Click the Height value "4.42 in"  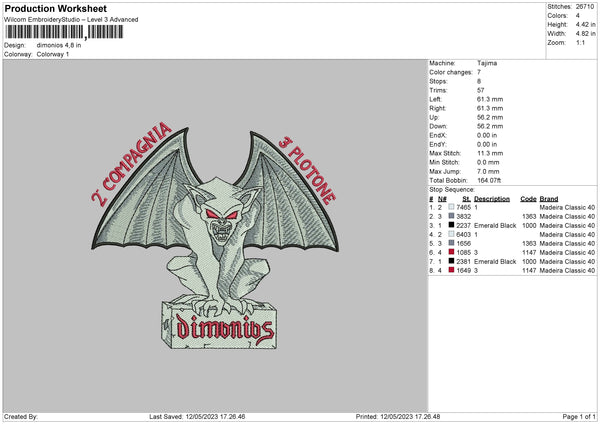(585, 24)
